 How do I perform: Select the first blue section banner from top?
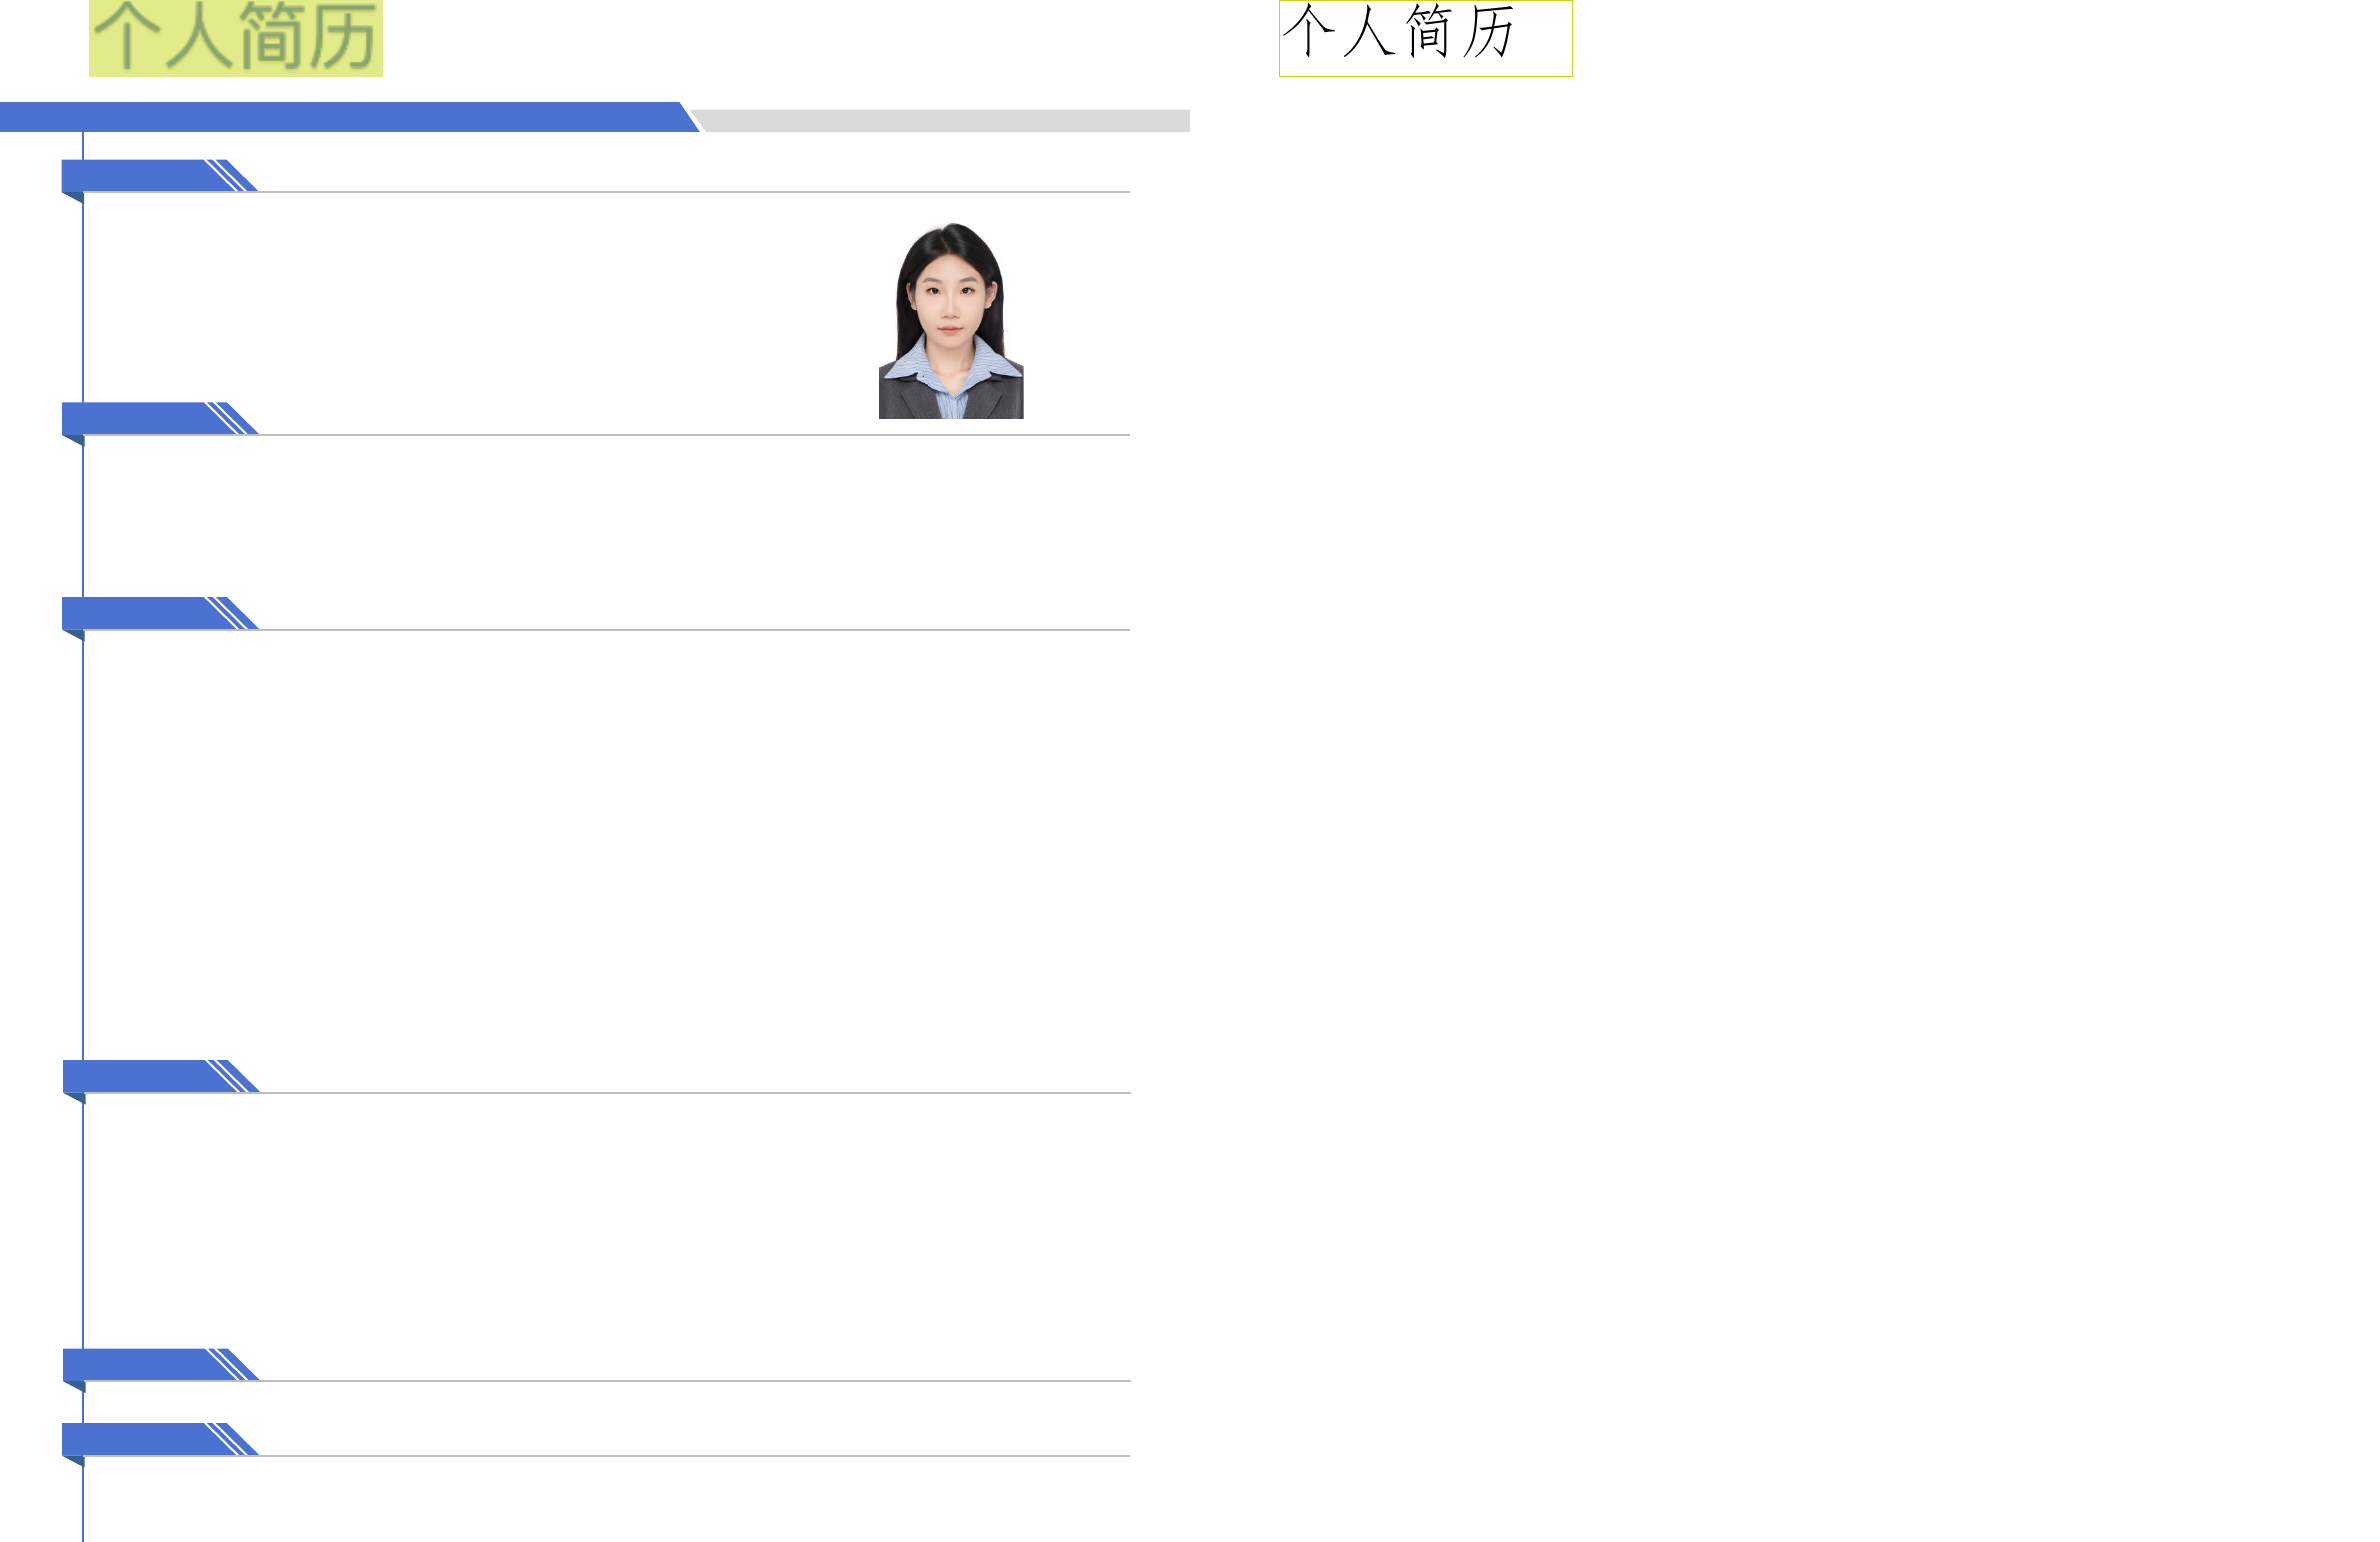coord(140,175)
